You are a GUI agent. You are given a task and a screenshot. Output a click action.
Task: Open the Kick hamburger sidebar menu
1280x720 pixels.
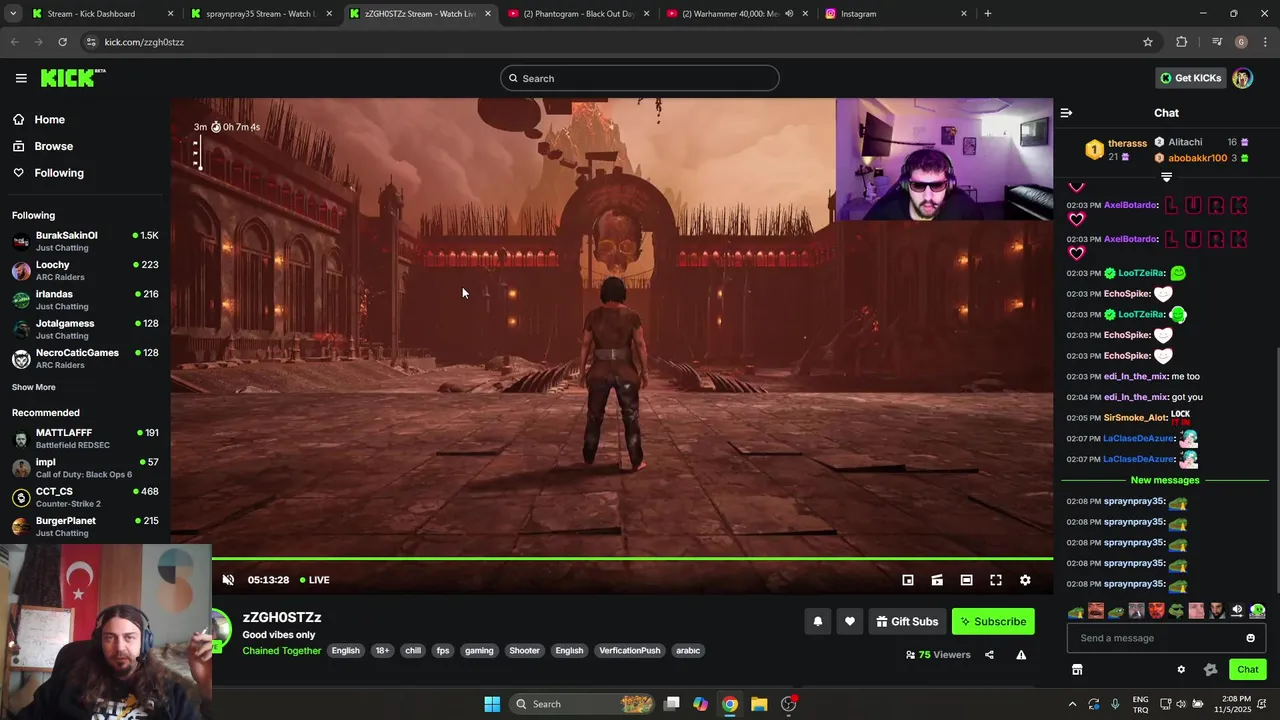[21, 78]
